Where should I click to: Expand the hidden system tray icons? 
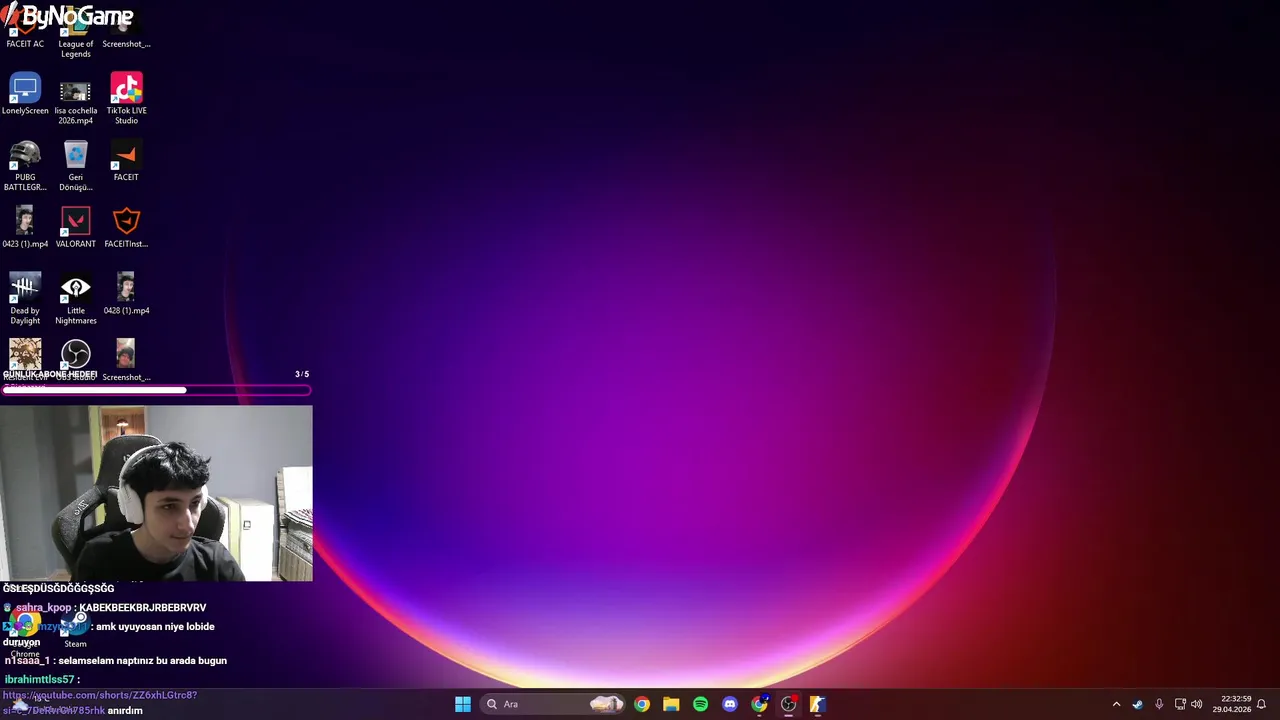[x=1116, y=704]
